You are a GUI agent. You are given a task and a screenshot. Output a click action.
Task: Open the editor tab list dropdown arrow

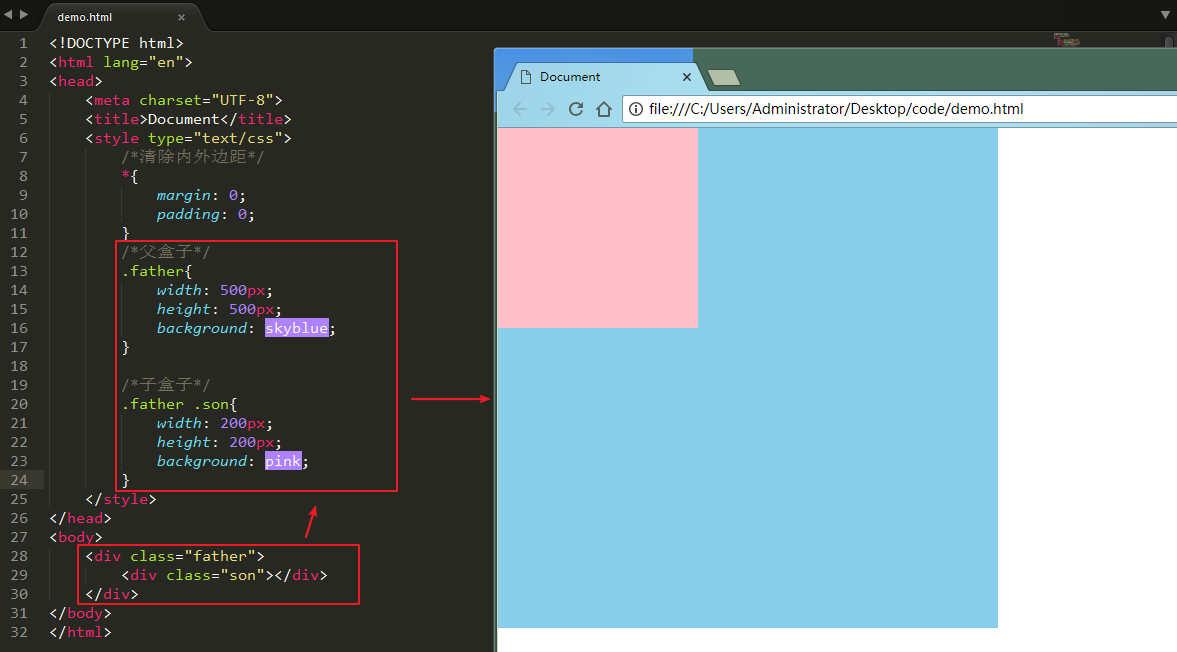pos(1165,15)
